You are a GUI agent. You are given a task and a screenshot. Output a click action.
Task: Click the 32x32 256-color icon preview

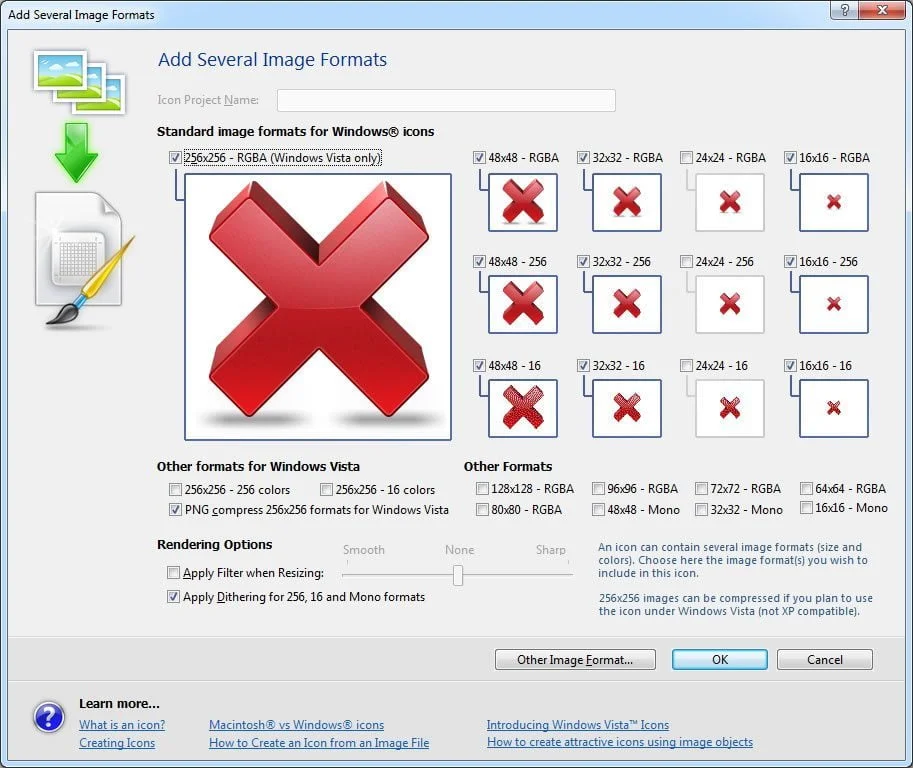pos(627,305)
